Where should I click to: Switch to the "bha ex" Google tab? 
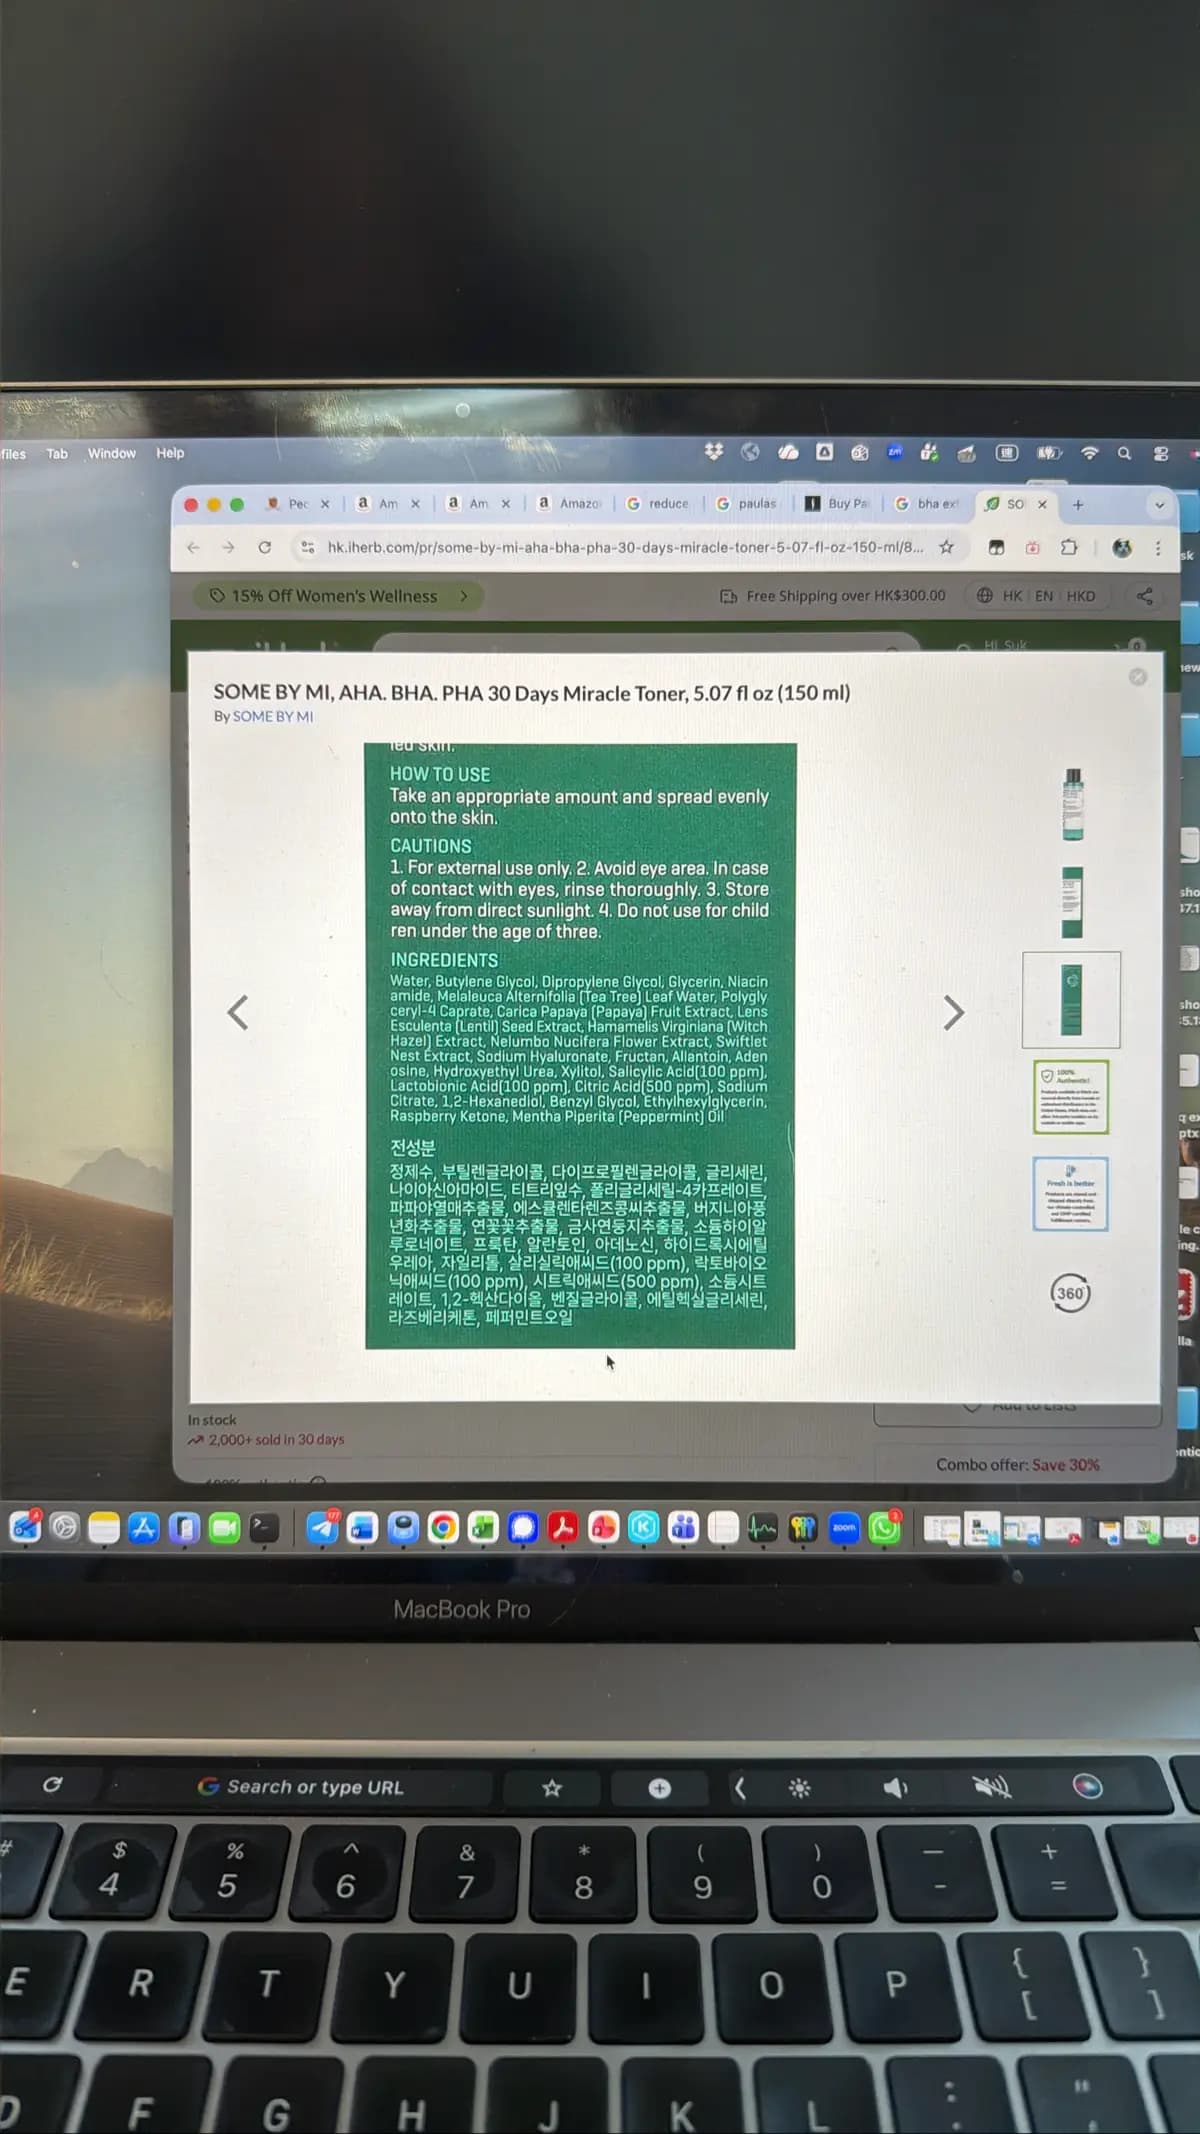click(927, 503)
